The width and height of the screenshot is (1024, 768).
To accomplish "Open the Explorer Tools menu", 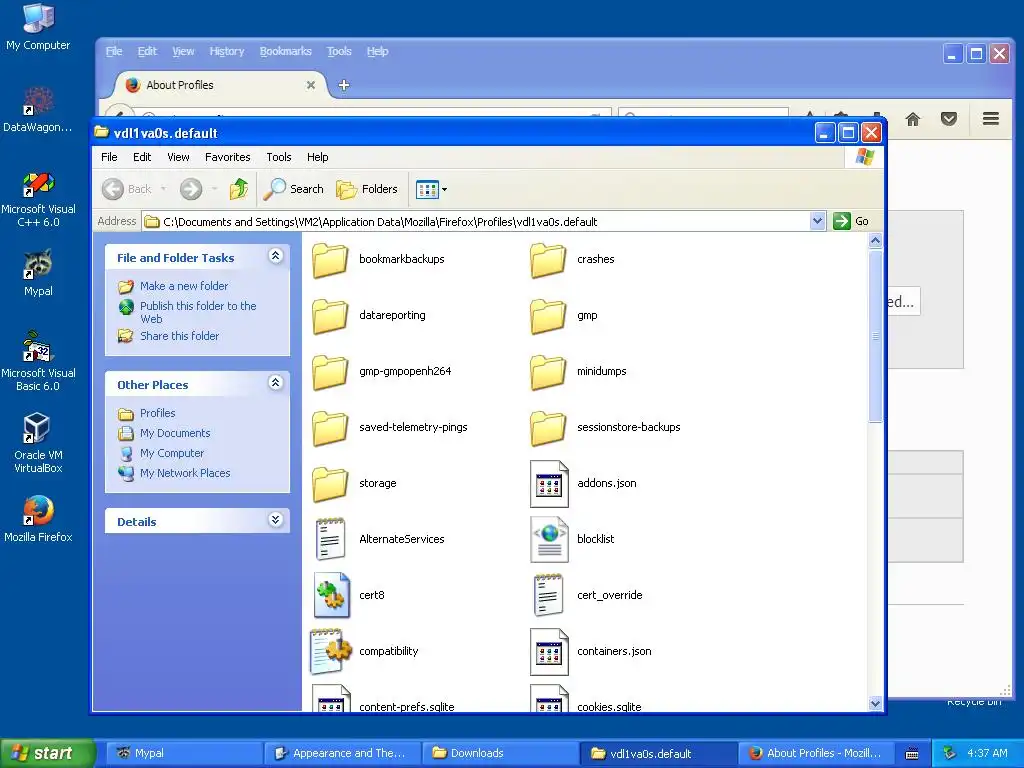I will (x=279, y=157).
